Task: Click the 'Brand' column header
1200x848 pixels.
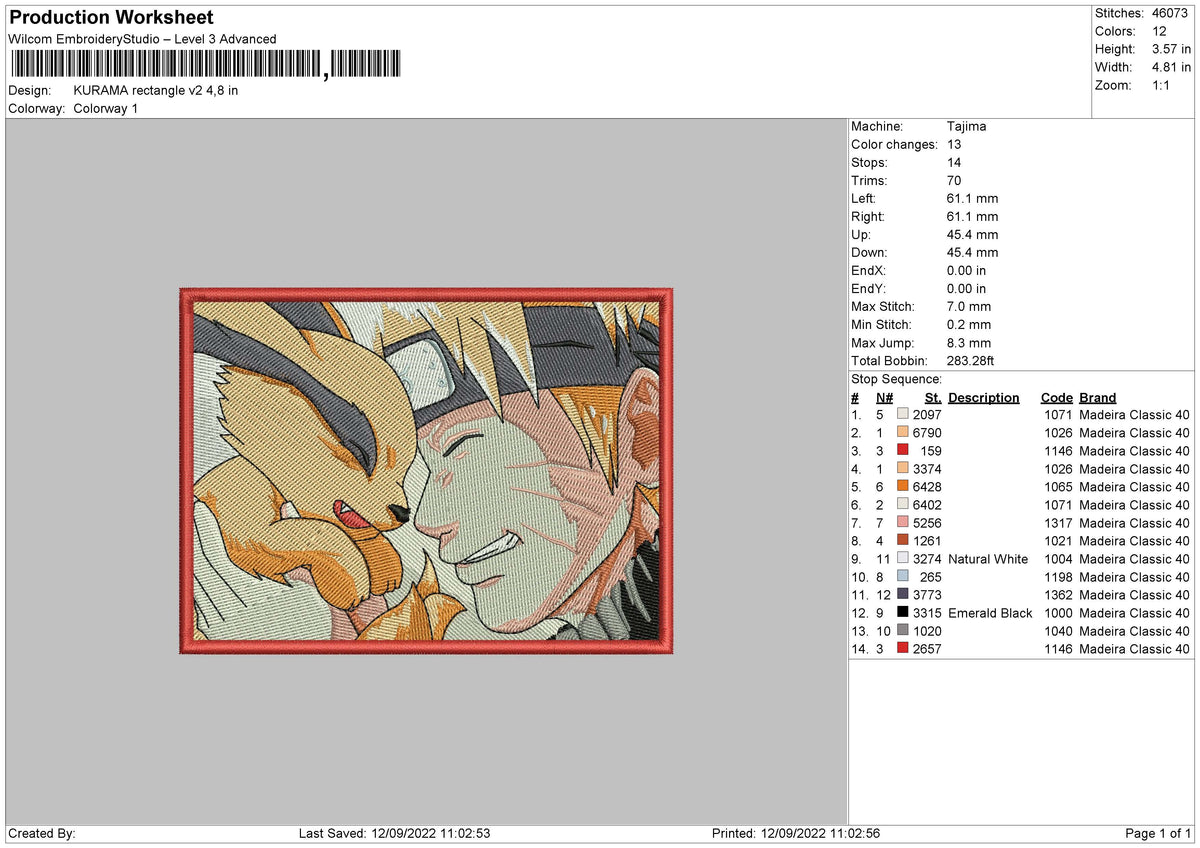Action: 1098,398
